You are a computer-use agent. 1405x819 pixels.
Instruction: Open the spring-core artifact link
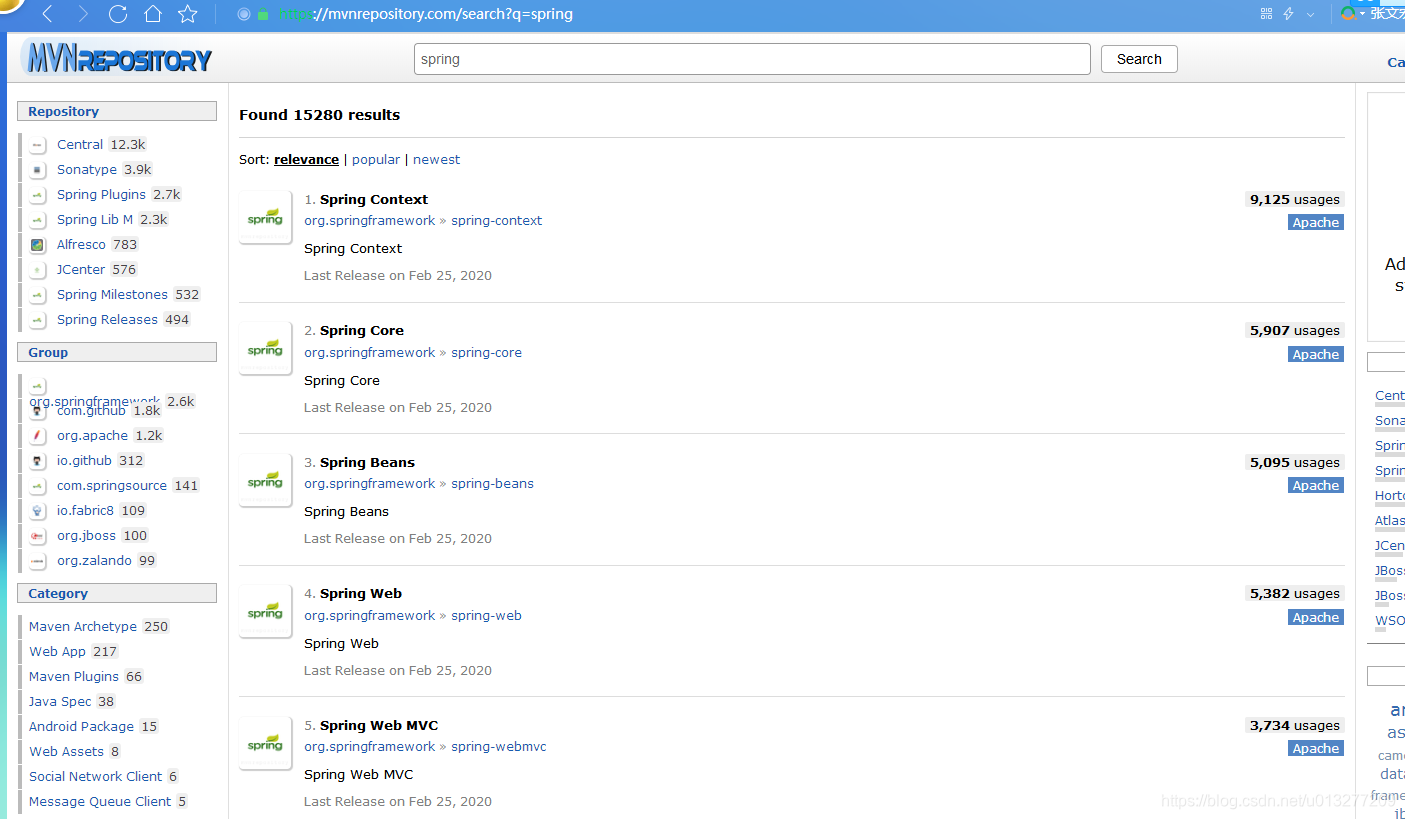486,353
